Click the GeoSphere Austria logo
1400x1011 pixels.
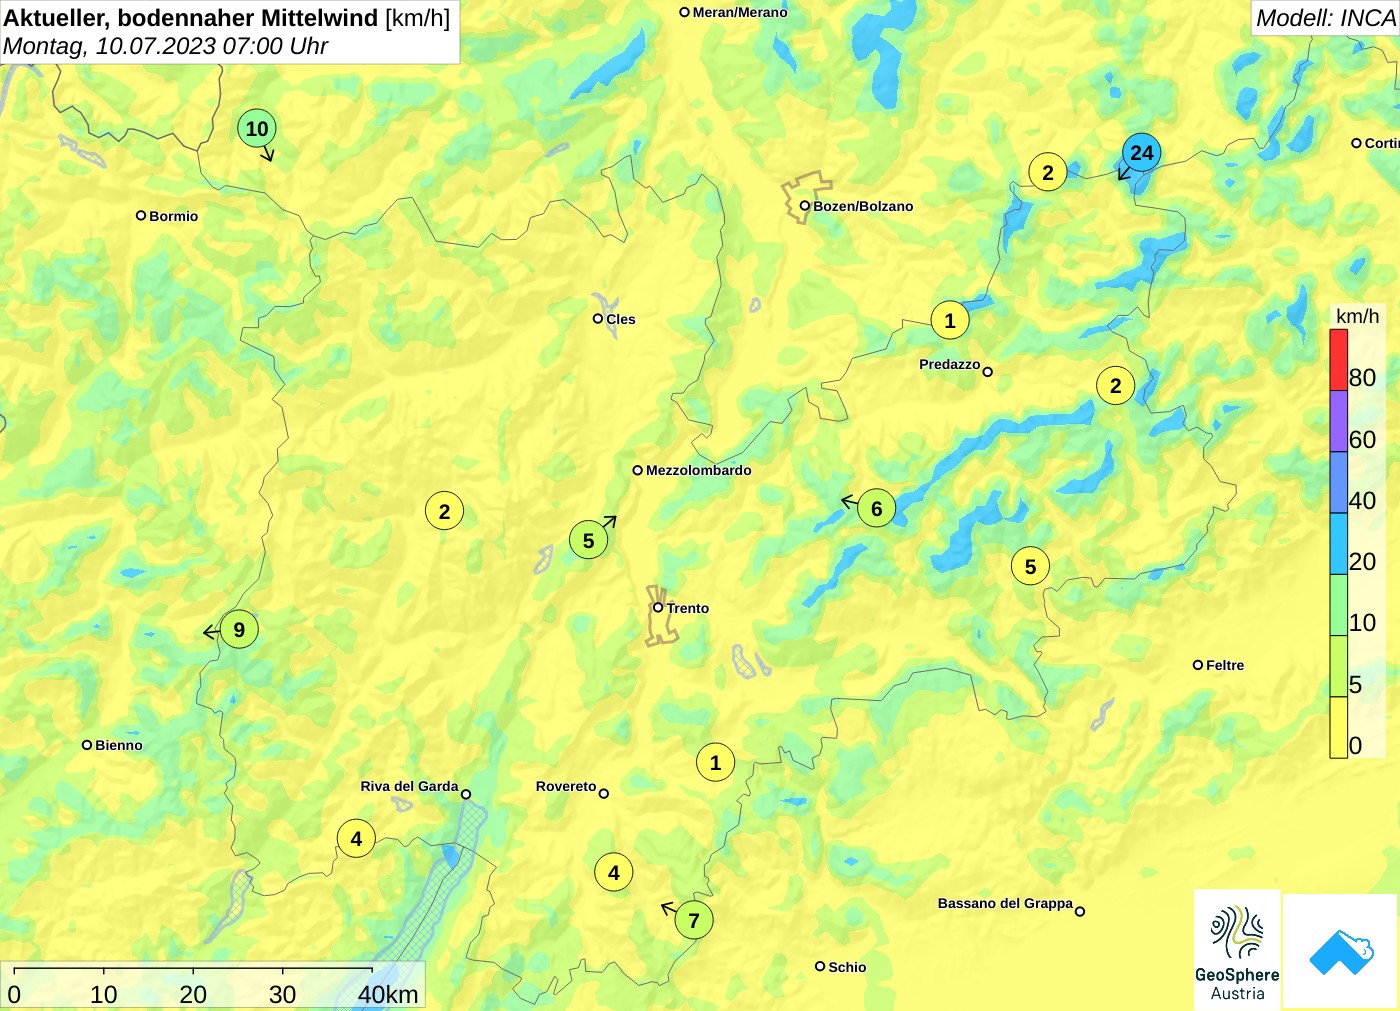1237,950
